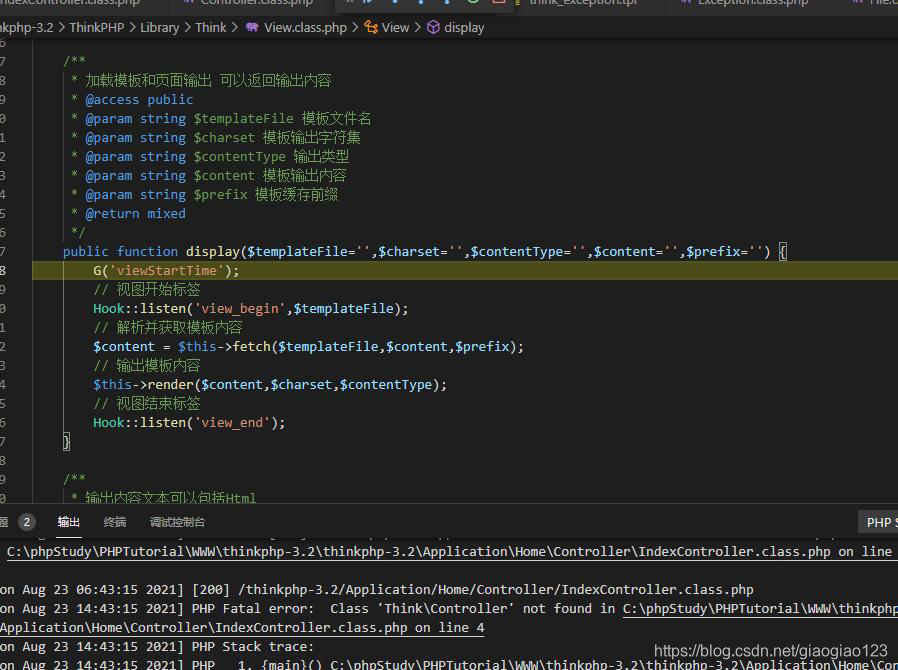Click the 'public function display' declaration line
Image resolution: width=898 pixels, height=670 pixels.
coord(424,251)
